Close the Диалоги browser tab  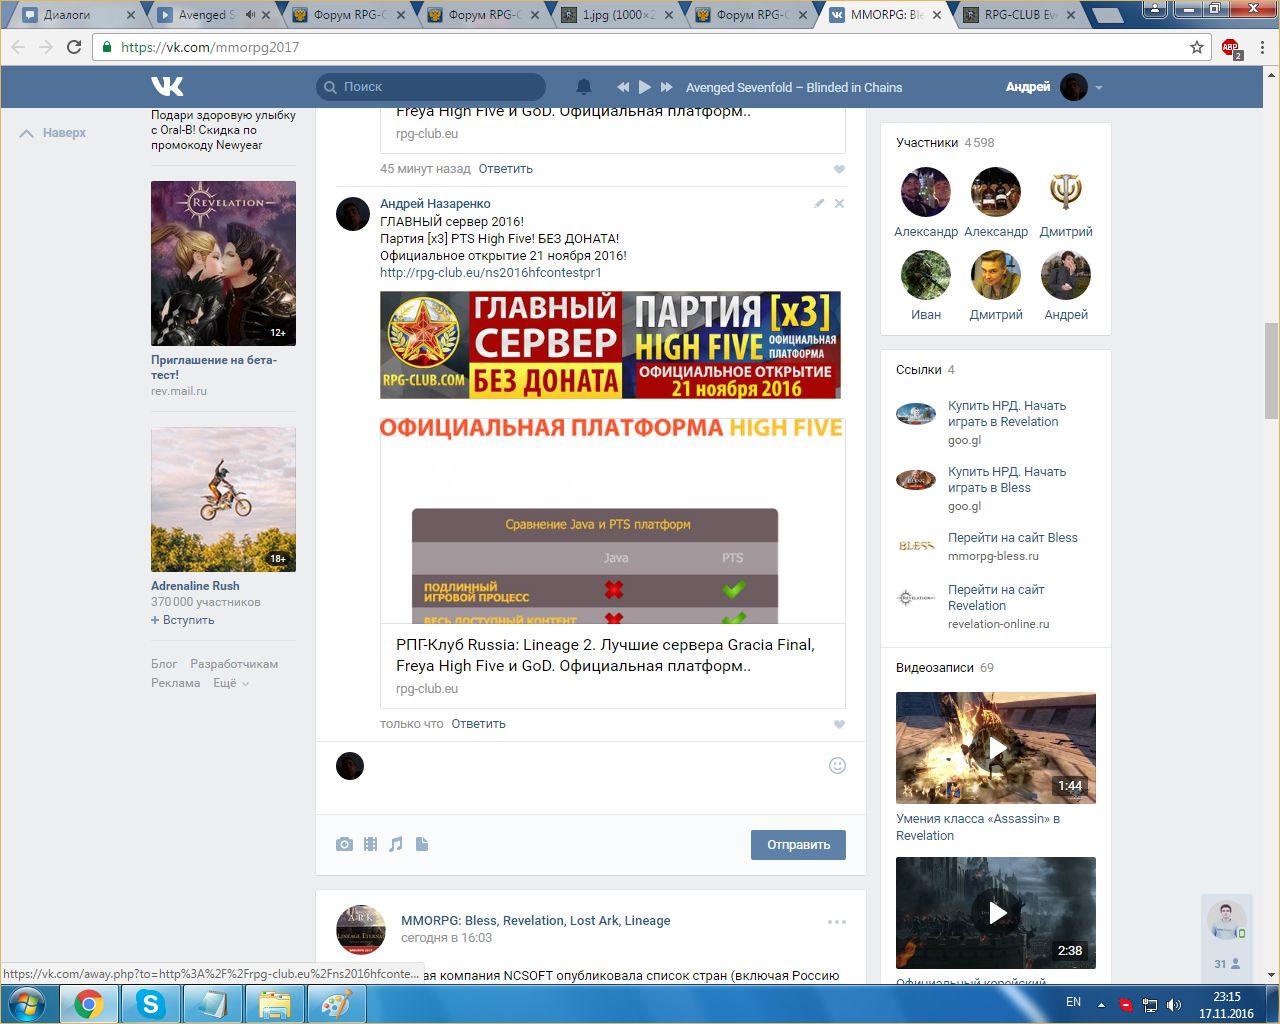tap(131, 15)
